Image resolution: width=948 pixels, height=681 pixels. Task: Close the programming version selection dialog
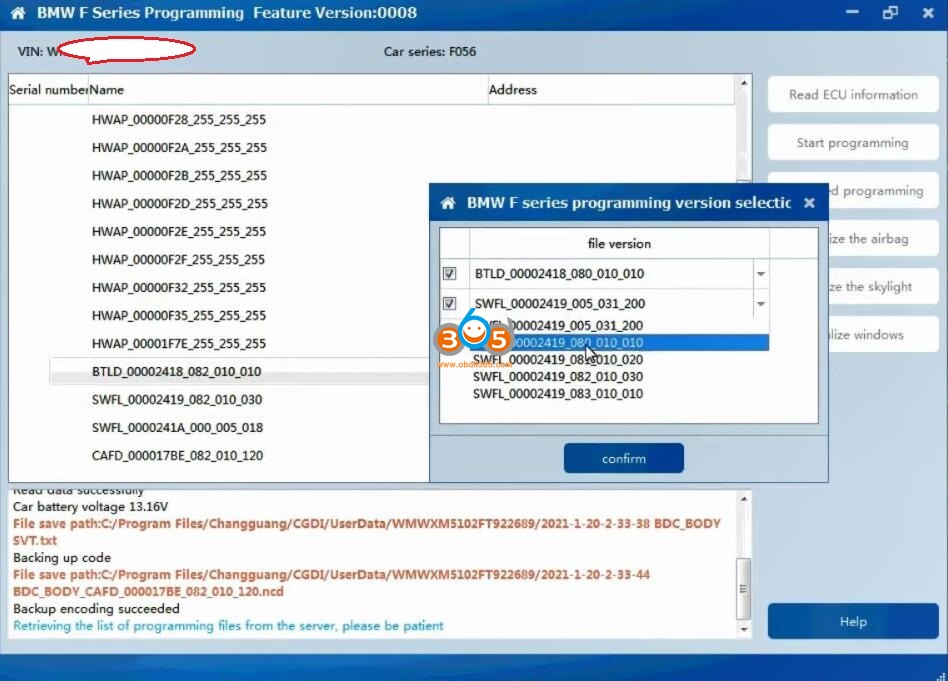(x=810, y=203)
